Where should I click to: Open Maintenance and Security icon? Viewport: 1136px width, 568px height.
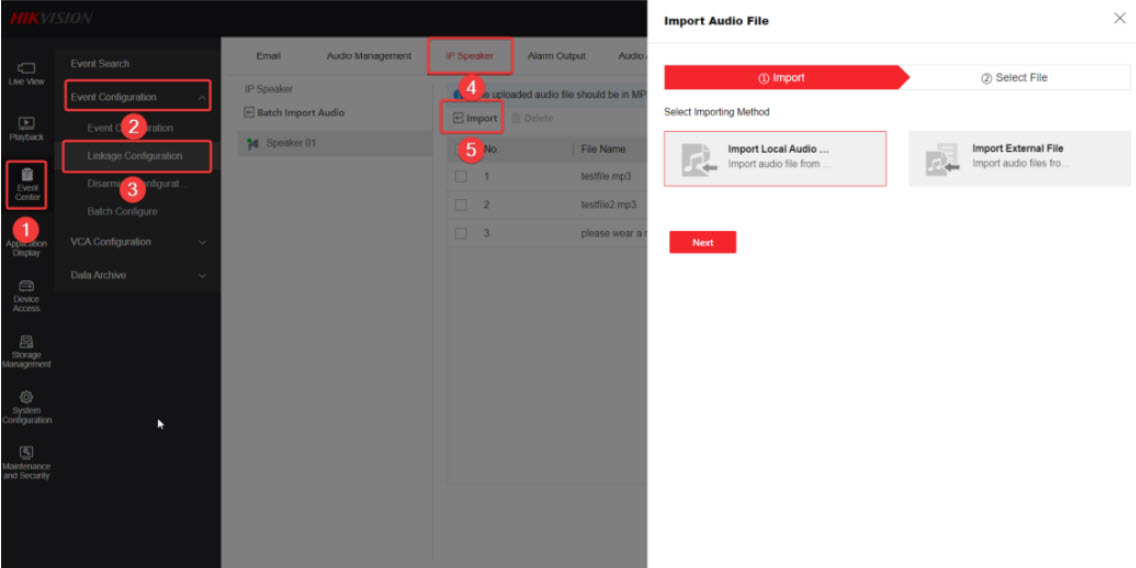tap(27, 461)
